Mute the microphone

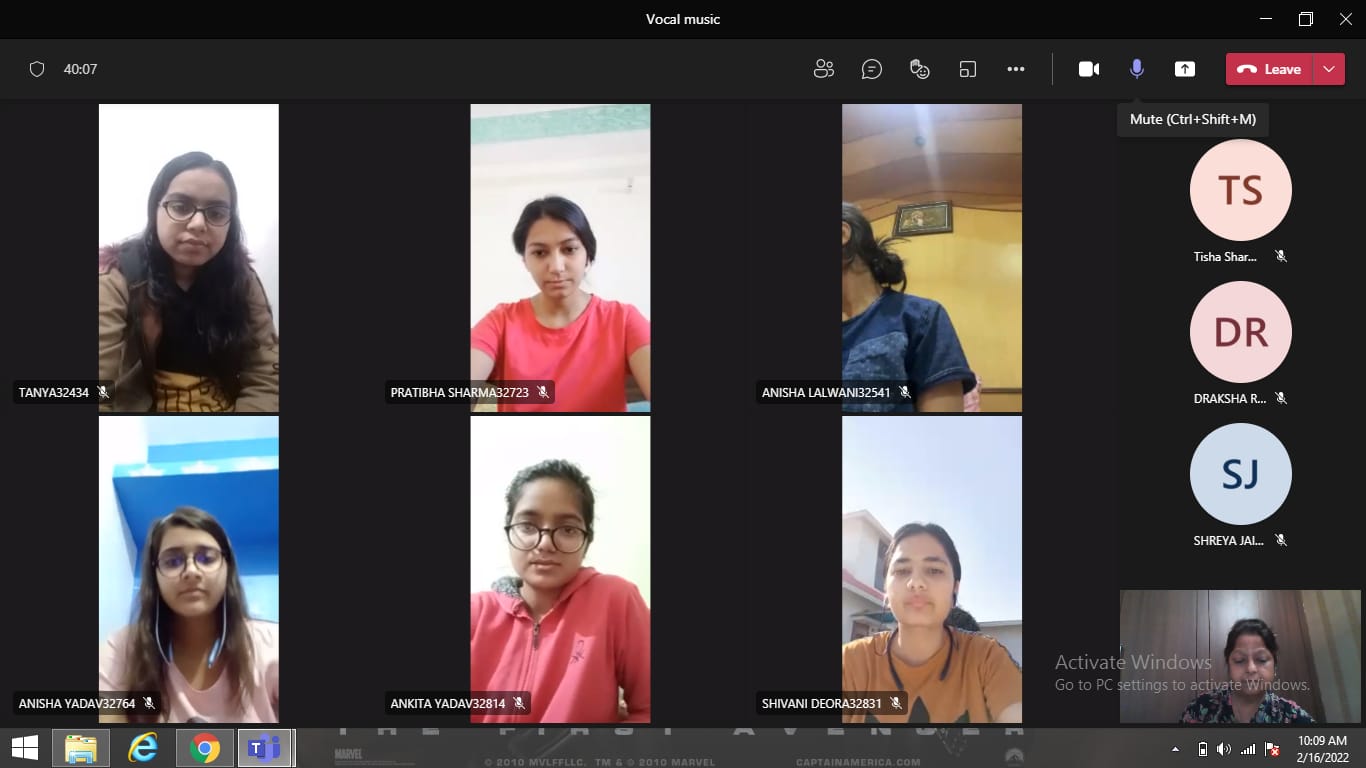(1136, 69)
